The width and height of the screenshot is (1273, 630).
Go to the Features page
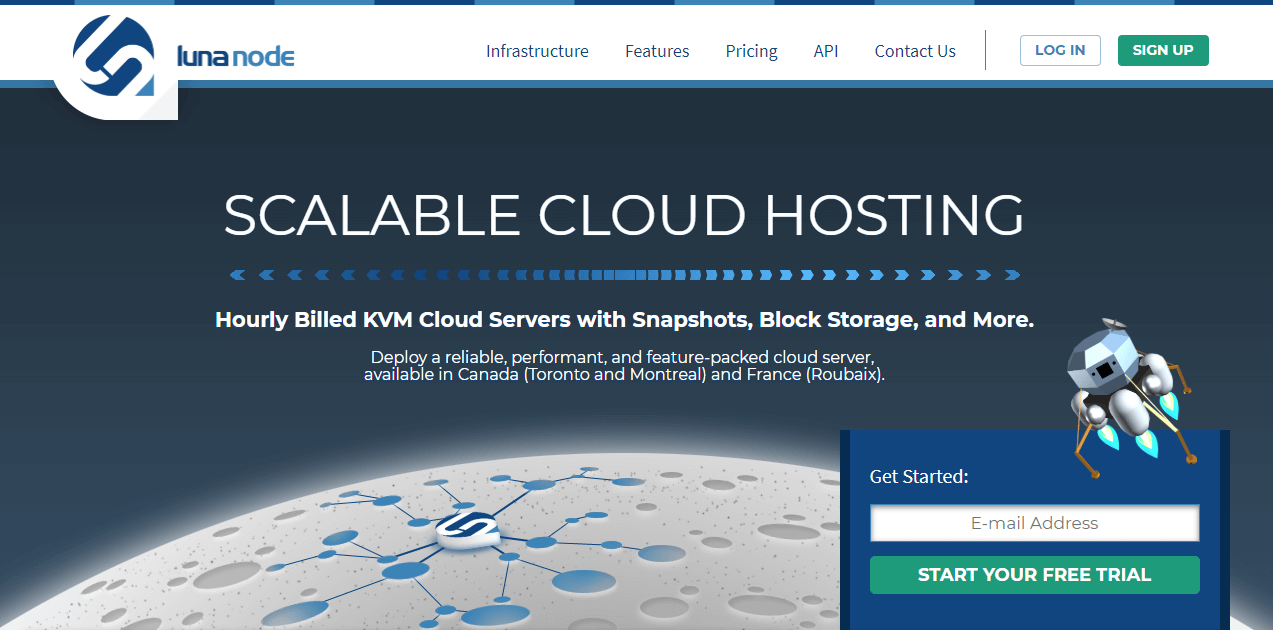(x=657, y=51)
